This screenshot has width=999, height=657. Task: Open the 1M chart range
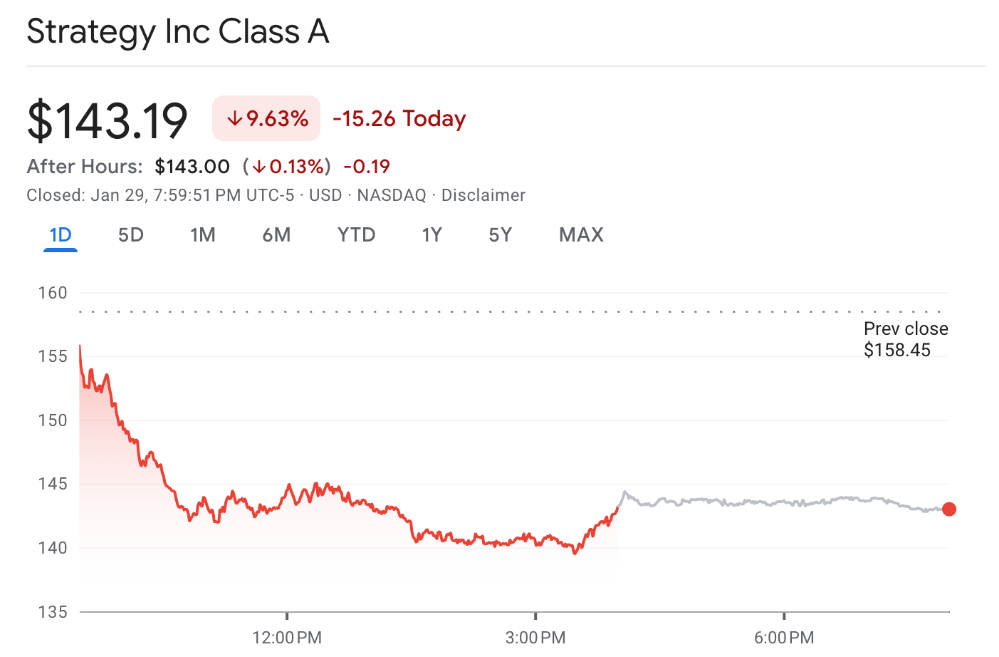click(x=203, y=235)
